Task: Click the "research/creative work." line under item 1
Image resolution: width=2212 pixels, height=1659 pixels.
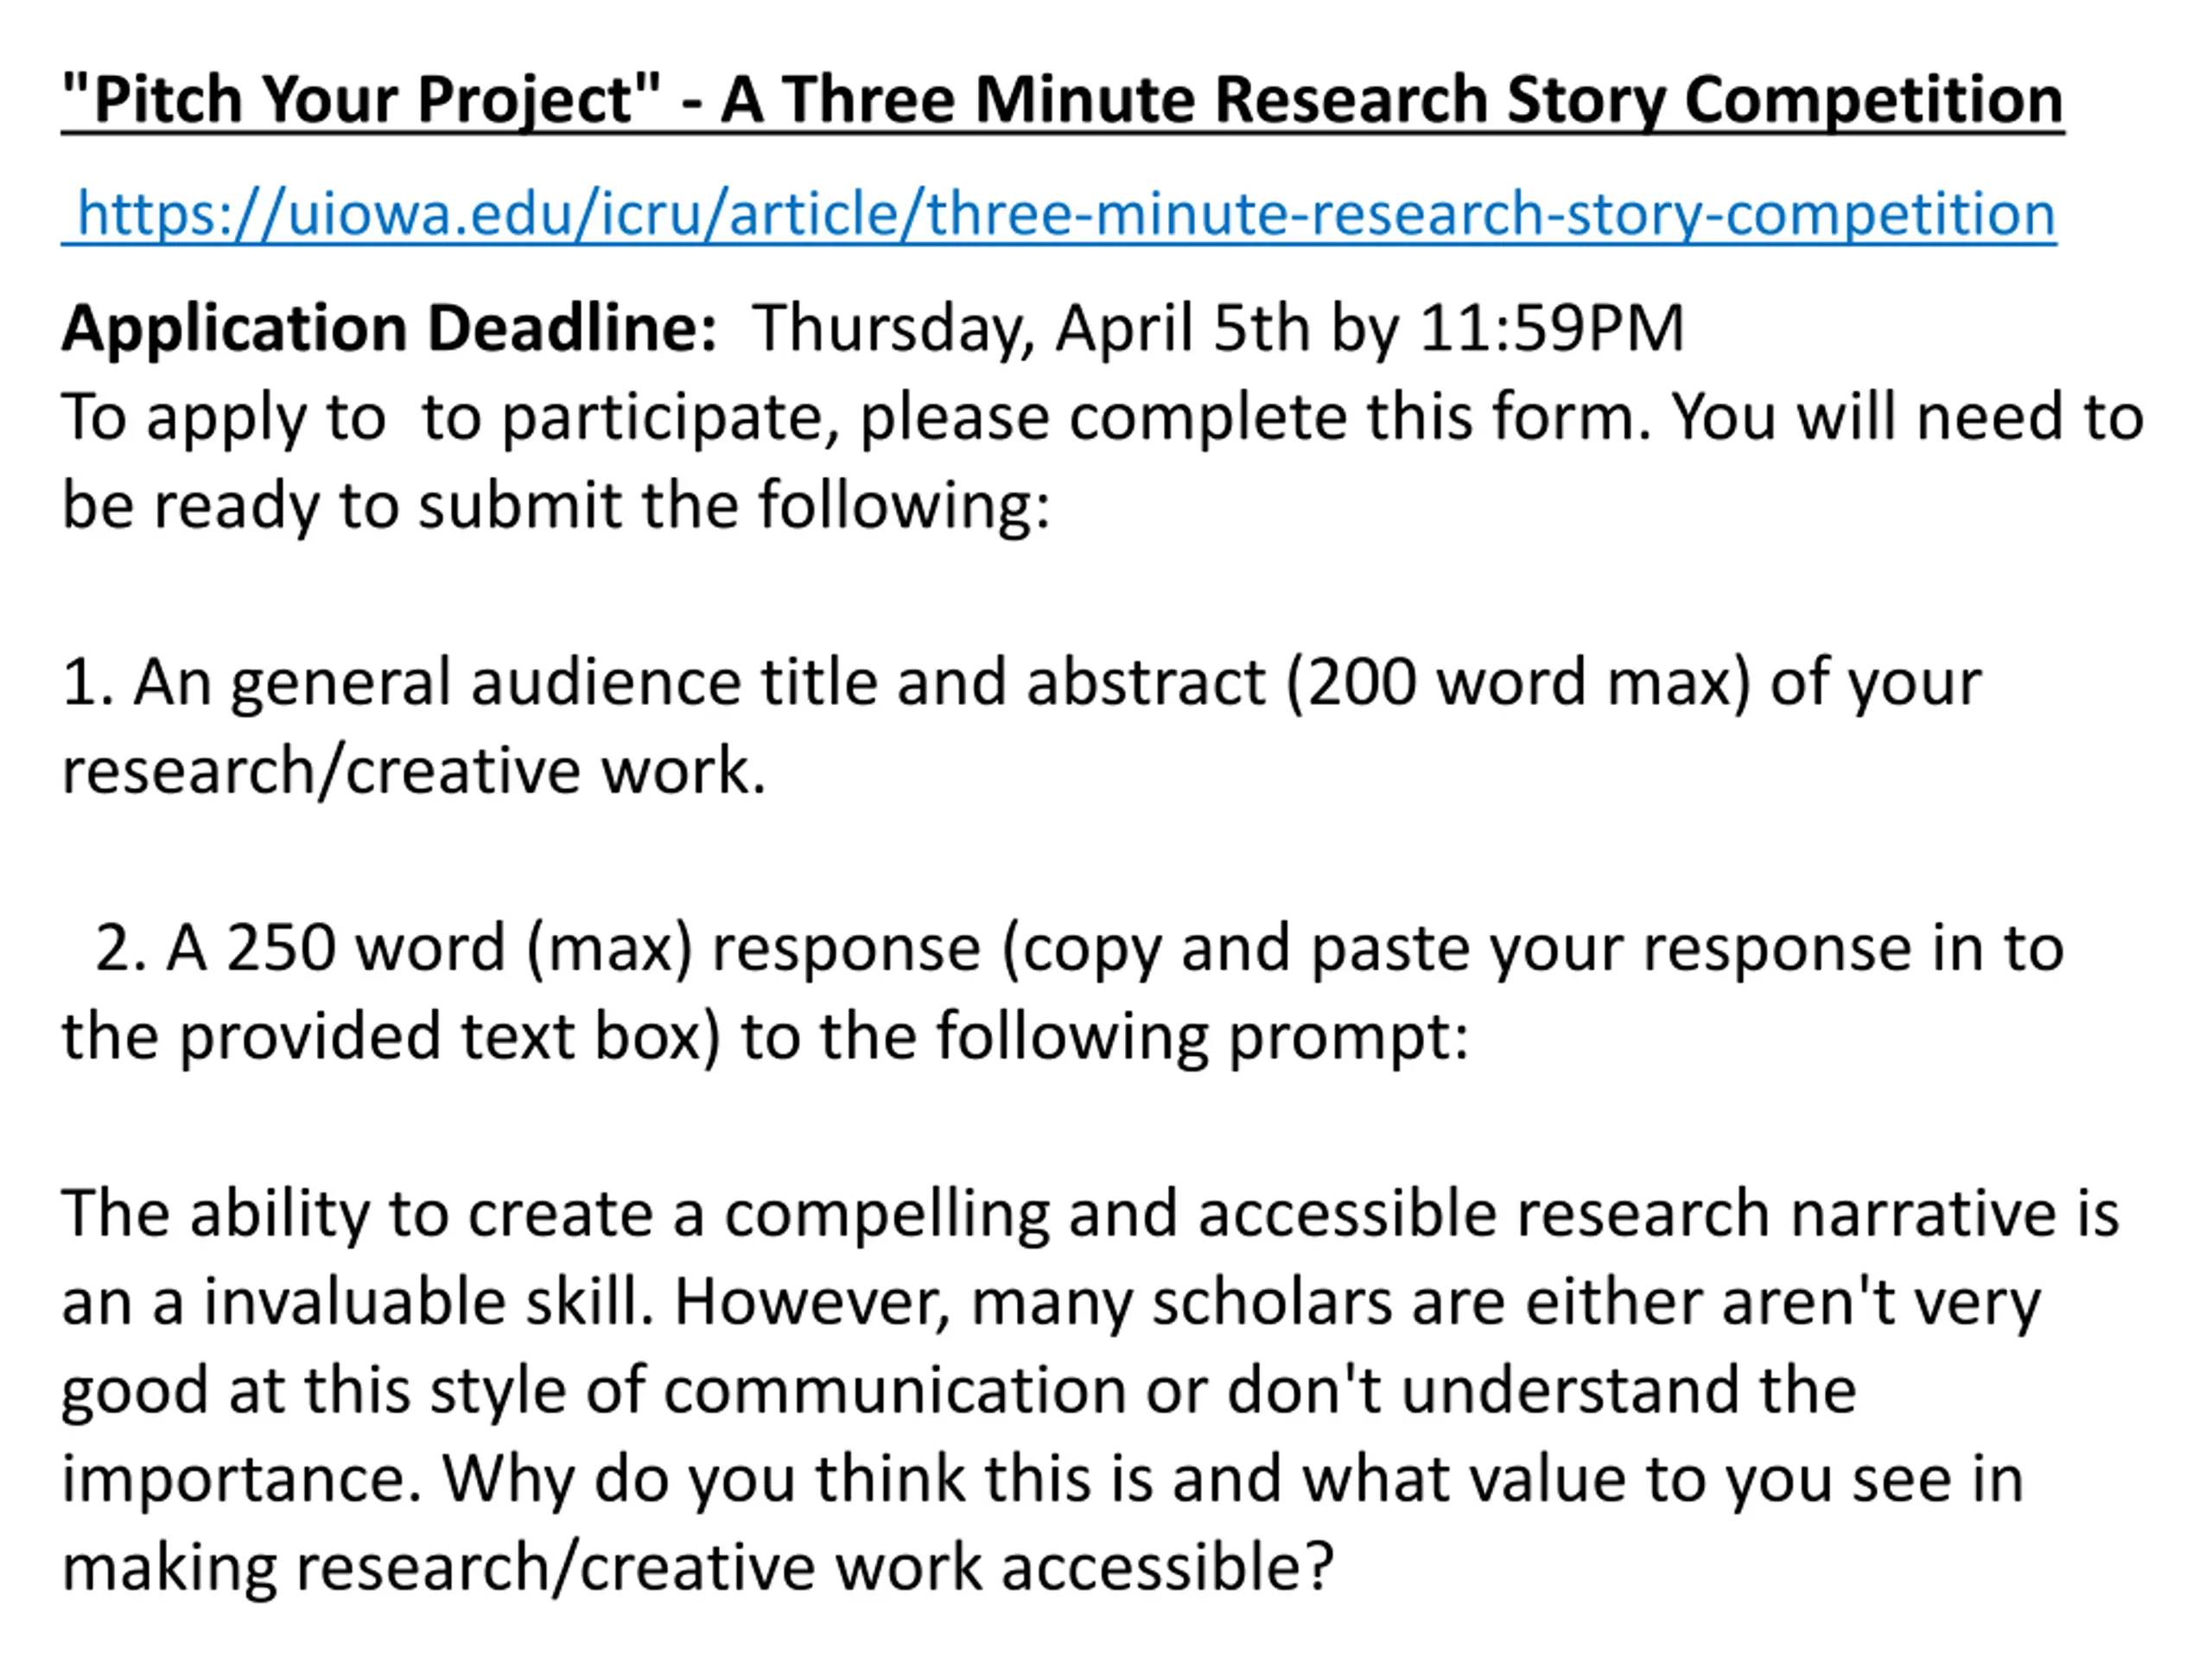Action: [x=414, y=771]
